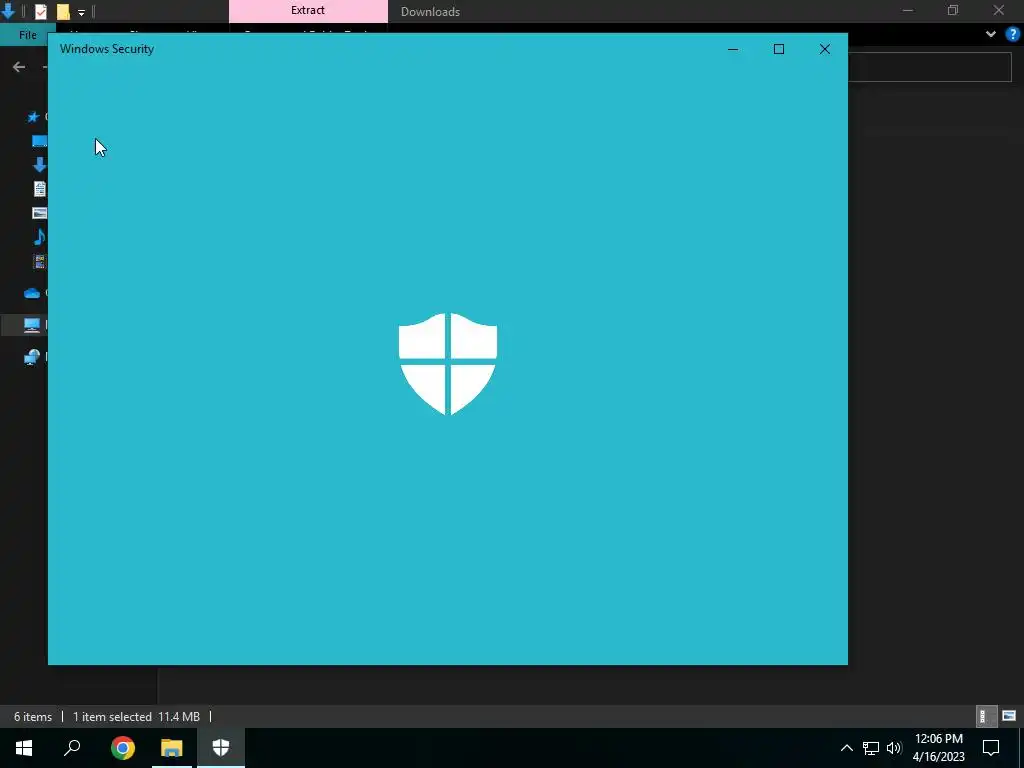The height and width of the screenshot is (768, 1024).
Task: Open the Videos filmstrip icon in the sidebar
Action: tap(39, 261)
